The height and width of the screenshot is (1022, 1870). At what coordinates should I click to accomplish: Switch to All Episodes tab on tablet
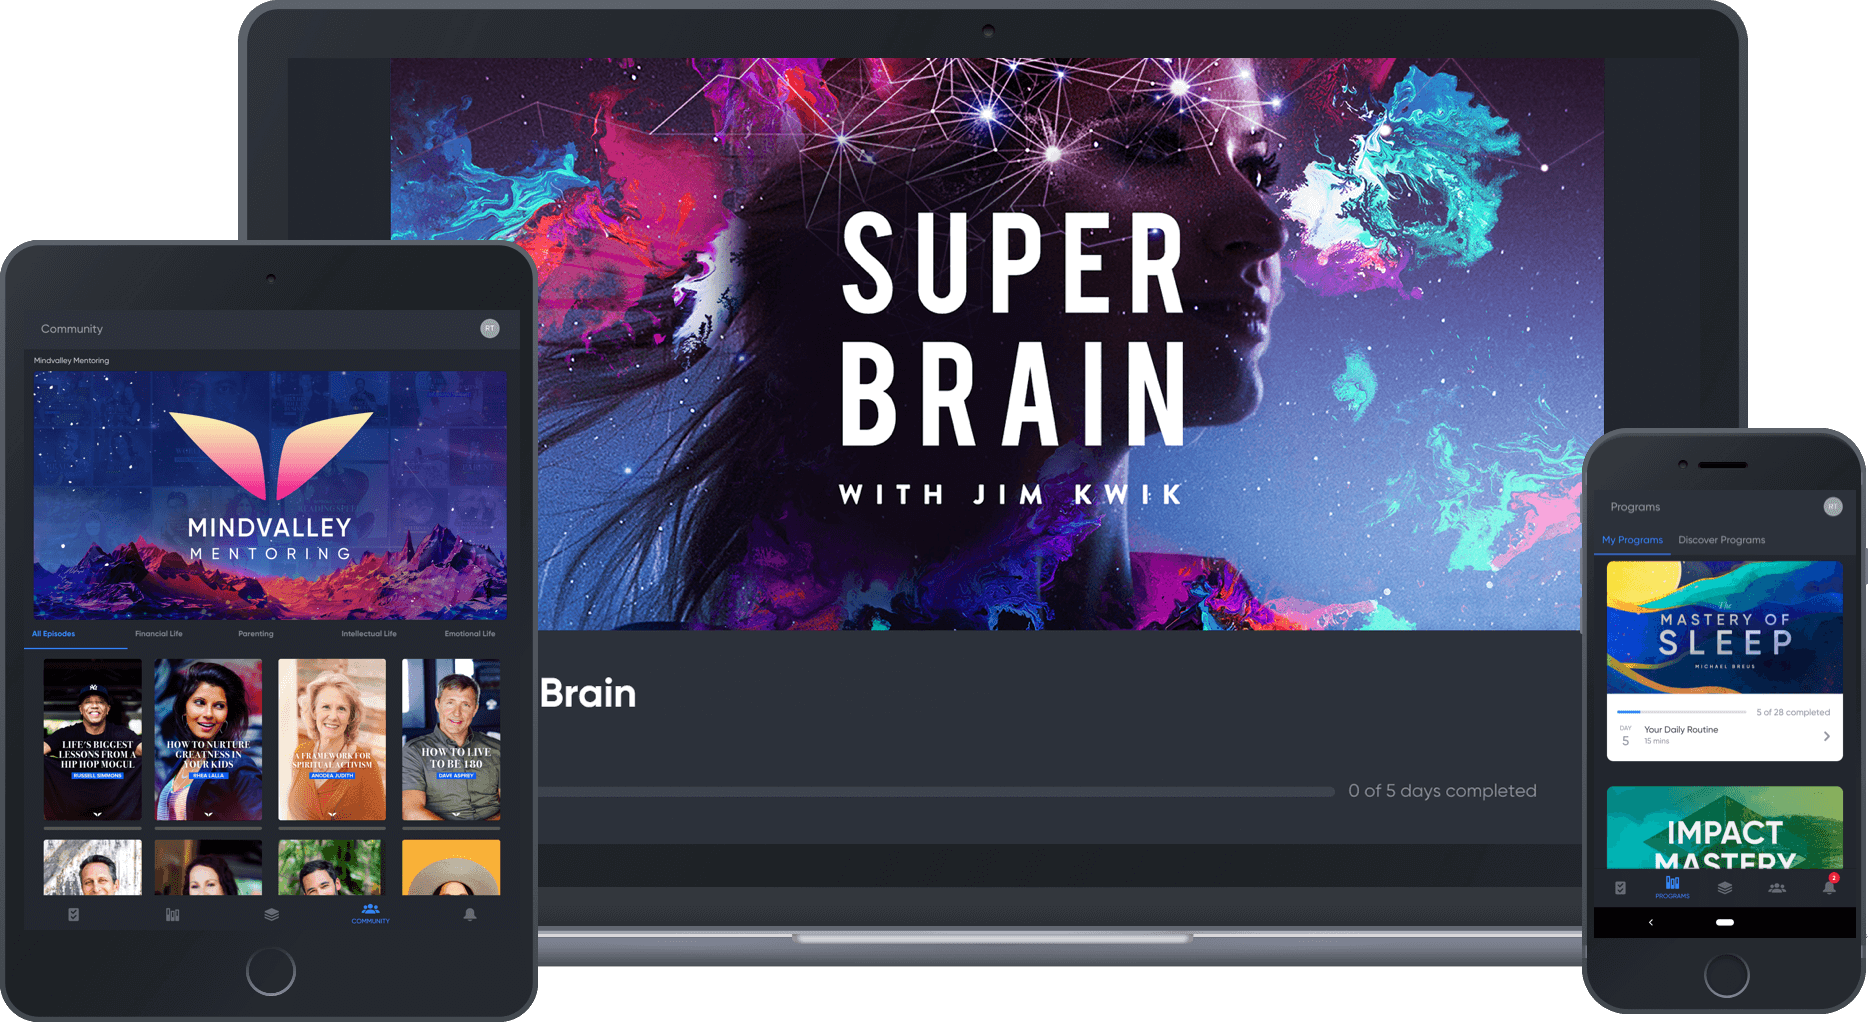[x=54, y=634]
